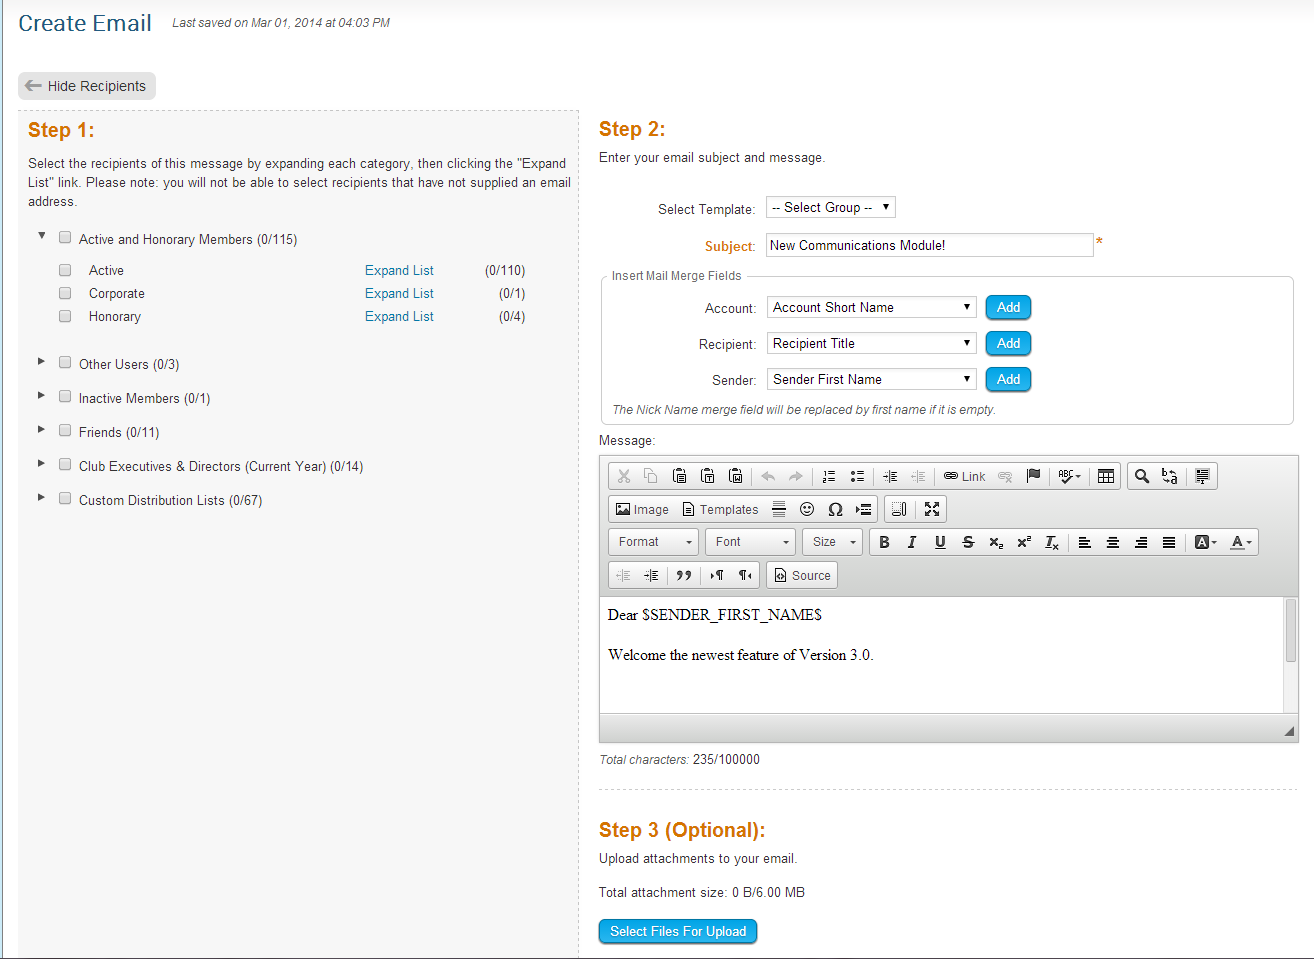Check the Friends checkbox
The height and width of the screenshot is (959, 1314).
coord(65,431)
